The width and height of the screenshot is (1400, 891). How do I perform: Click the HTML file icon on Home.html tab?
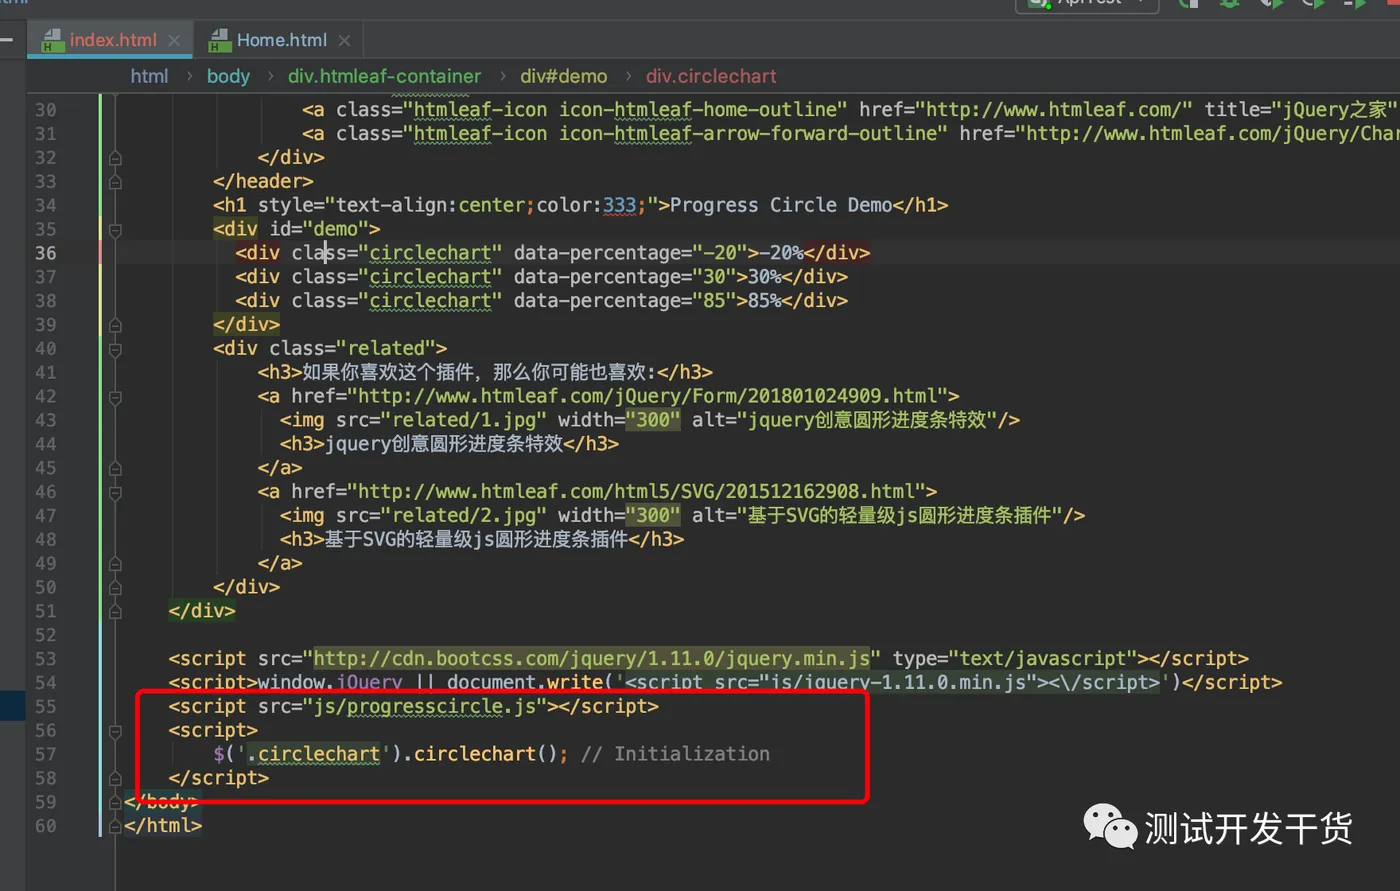[219, 40]
